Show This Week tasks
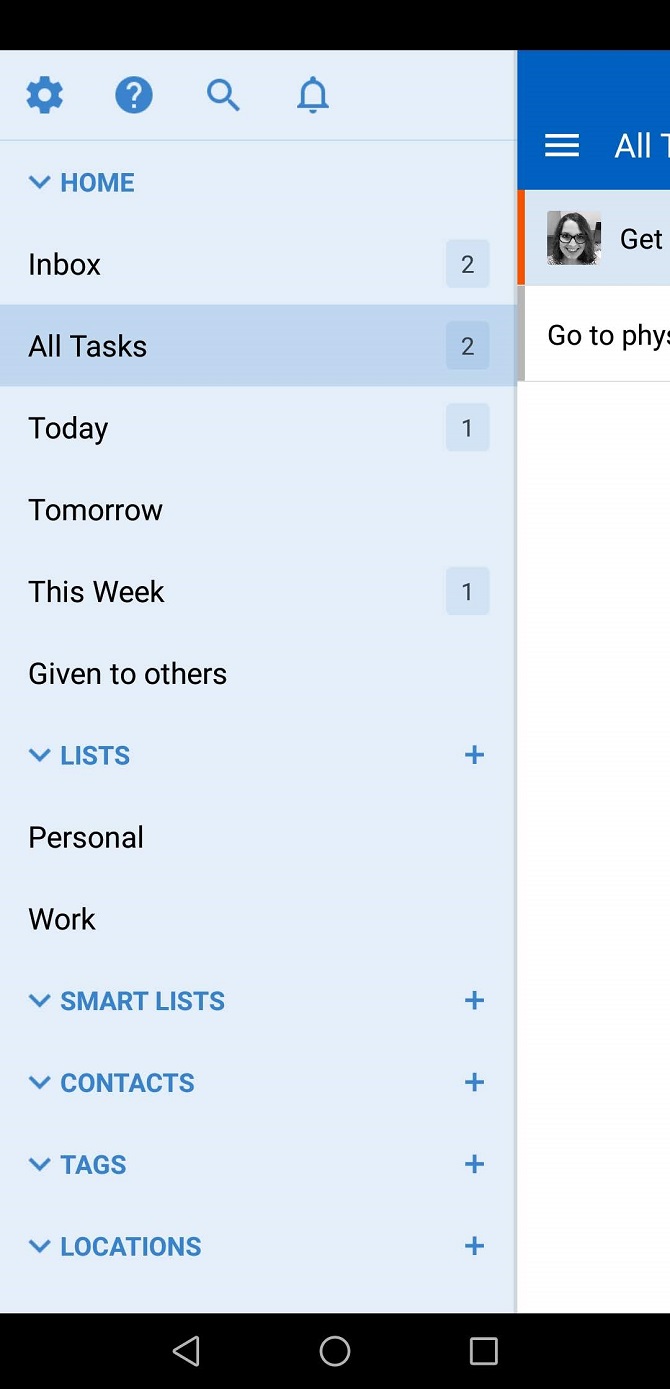 pyautogui.click(x=96, y=592)
